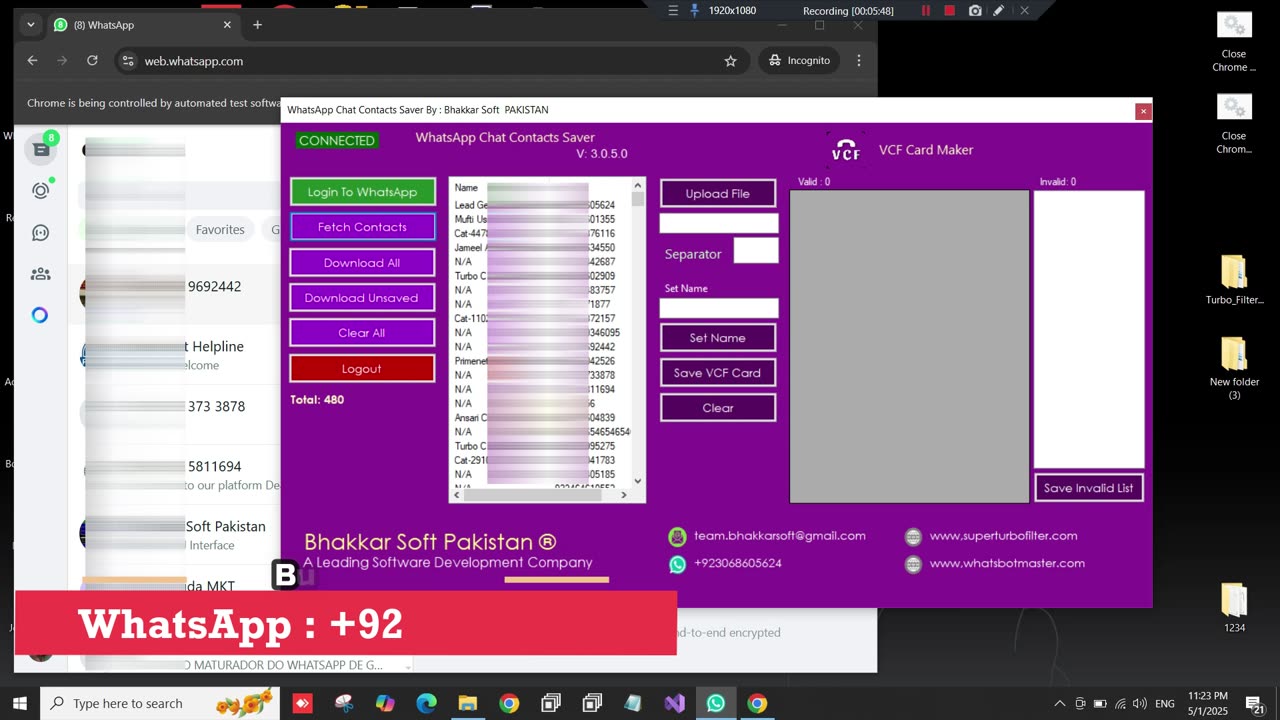1280x720 pixels.
Task: Open Visual Studio from the taskbar
Action: tap(674, 703)
